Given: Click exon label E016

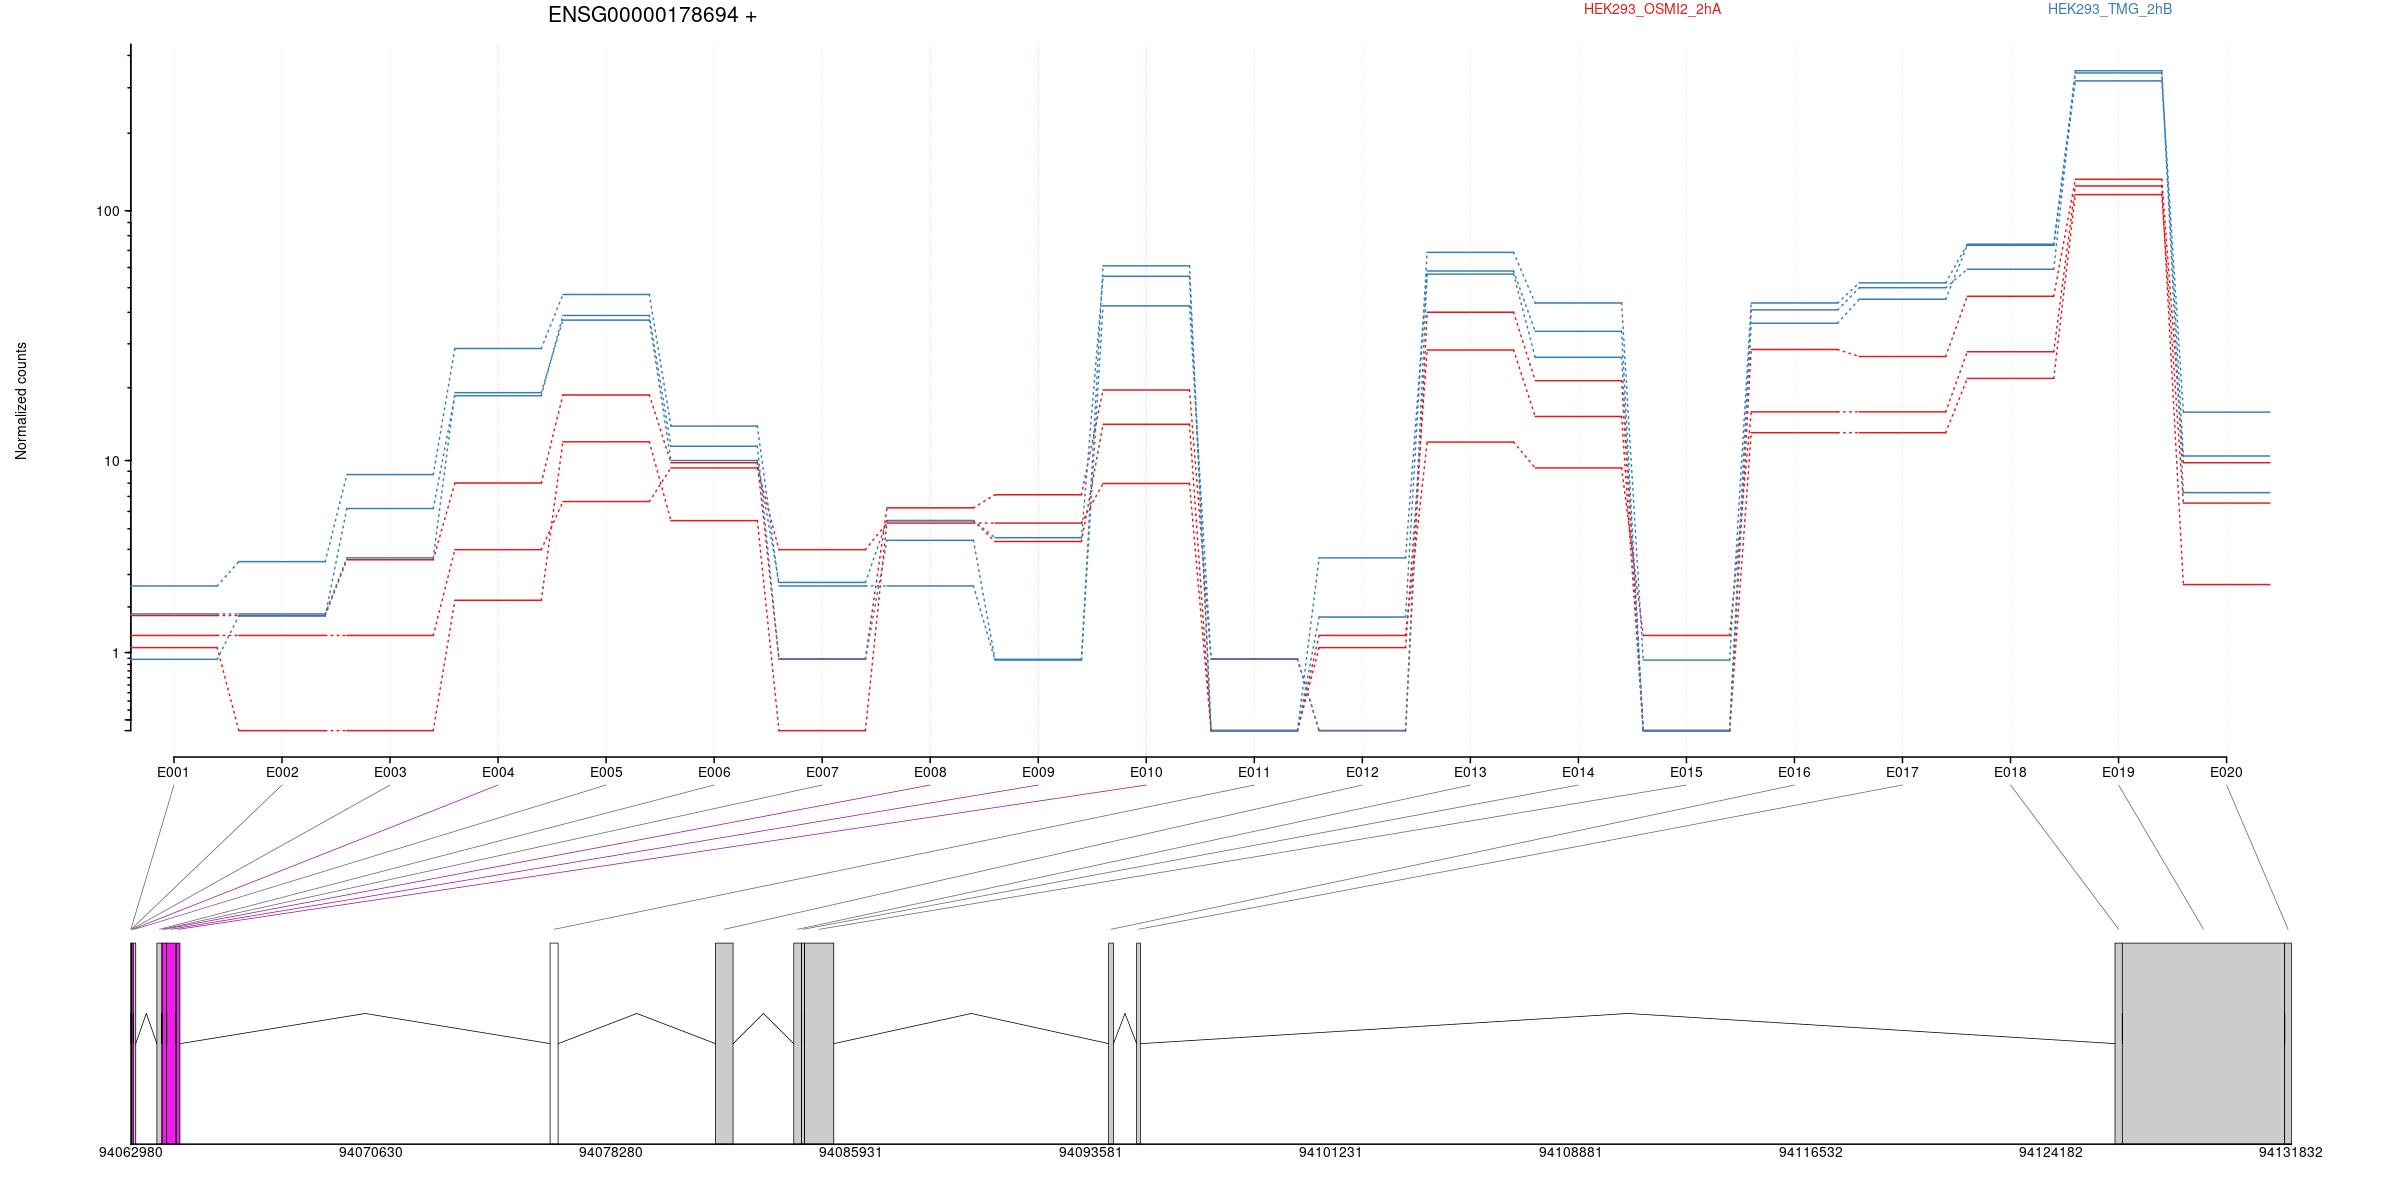Looking at the screenshot, I should (1794, 772).
